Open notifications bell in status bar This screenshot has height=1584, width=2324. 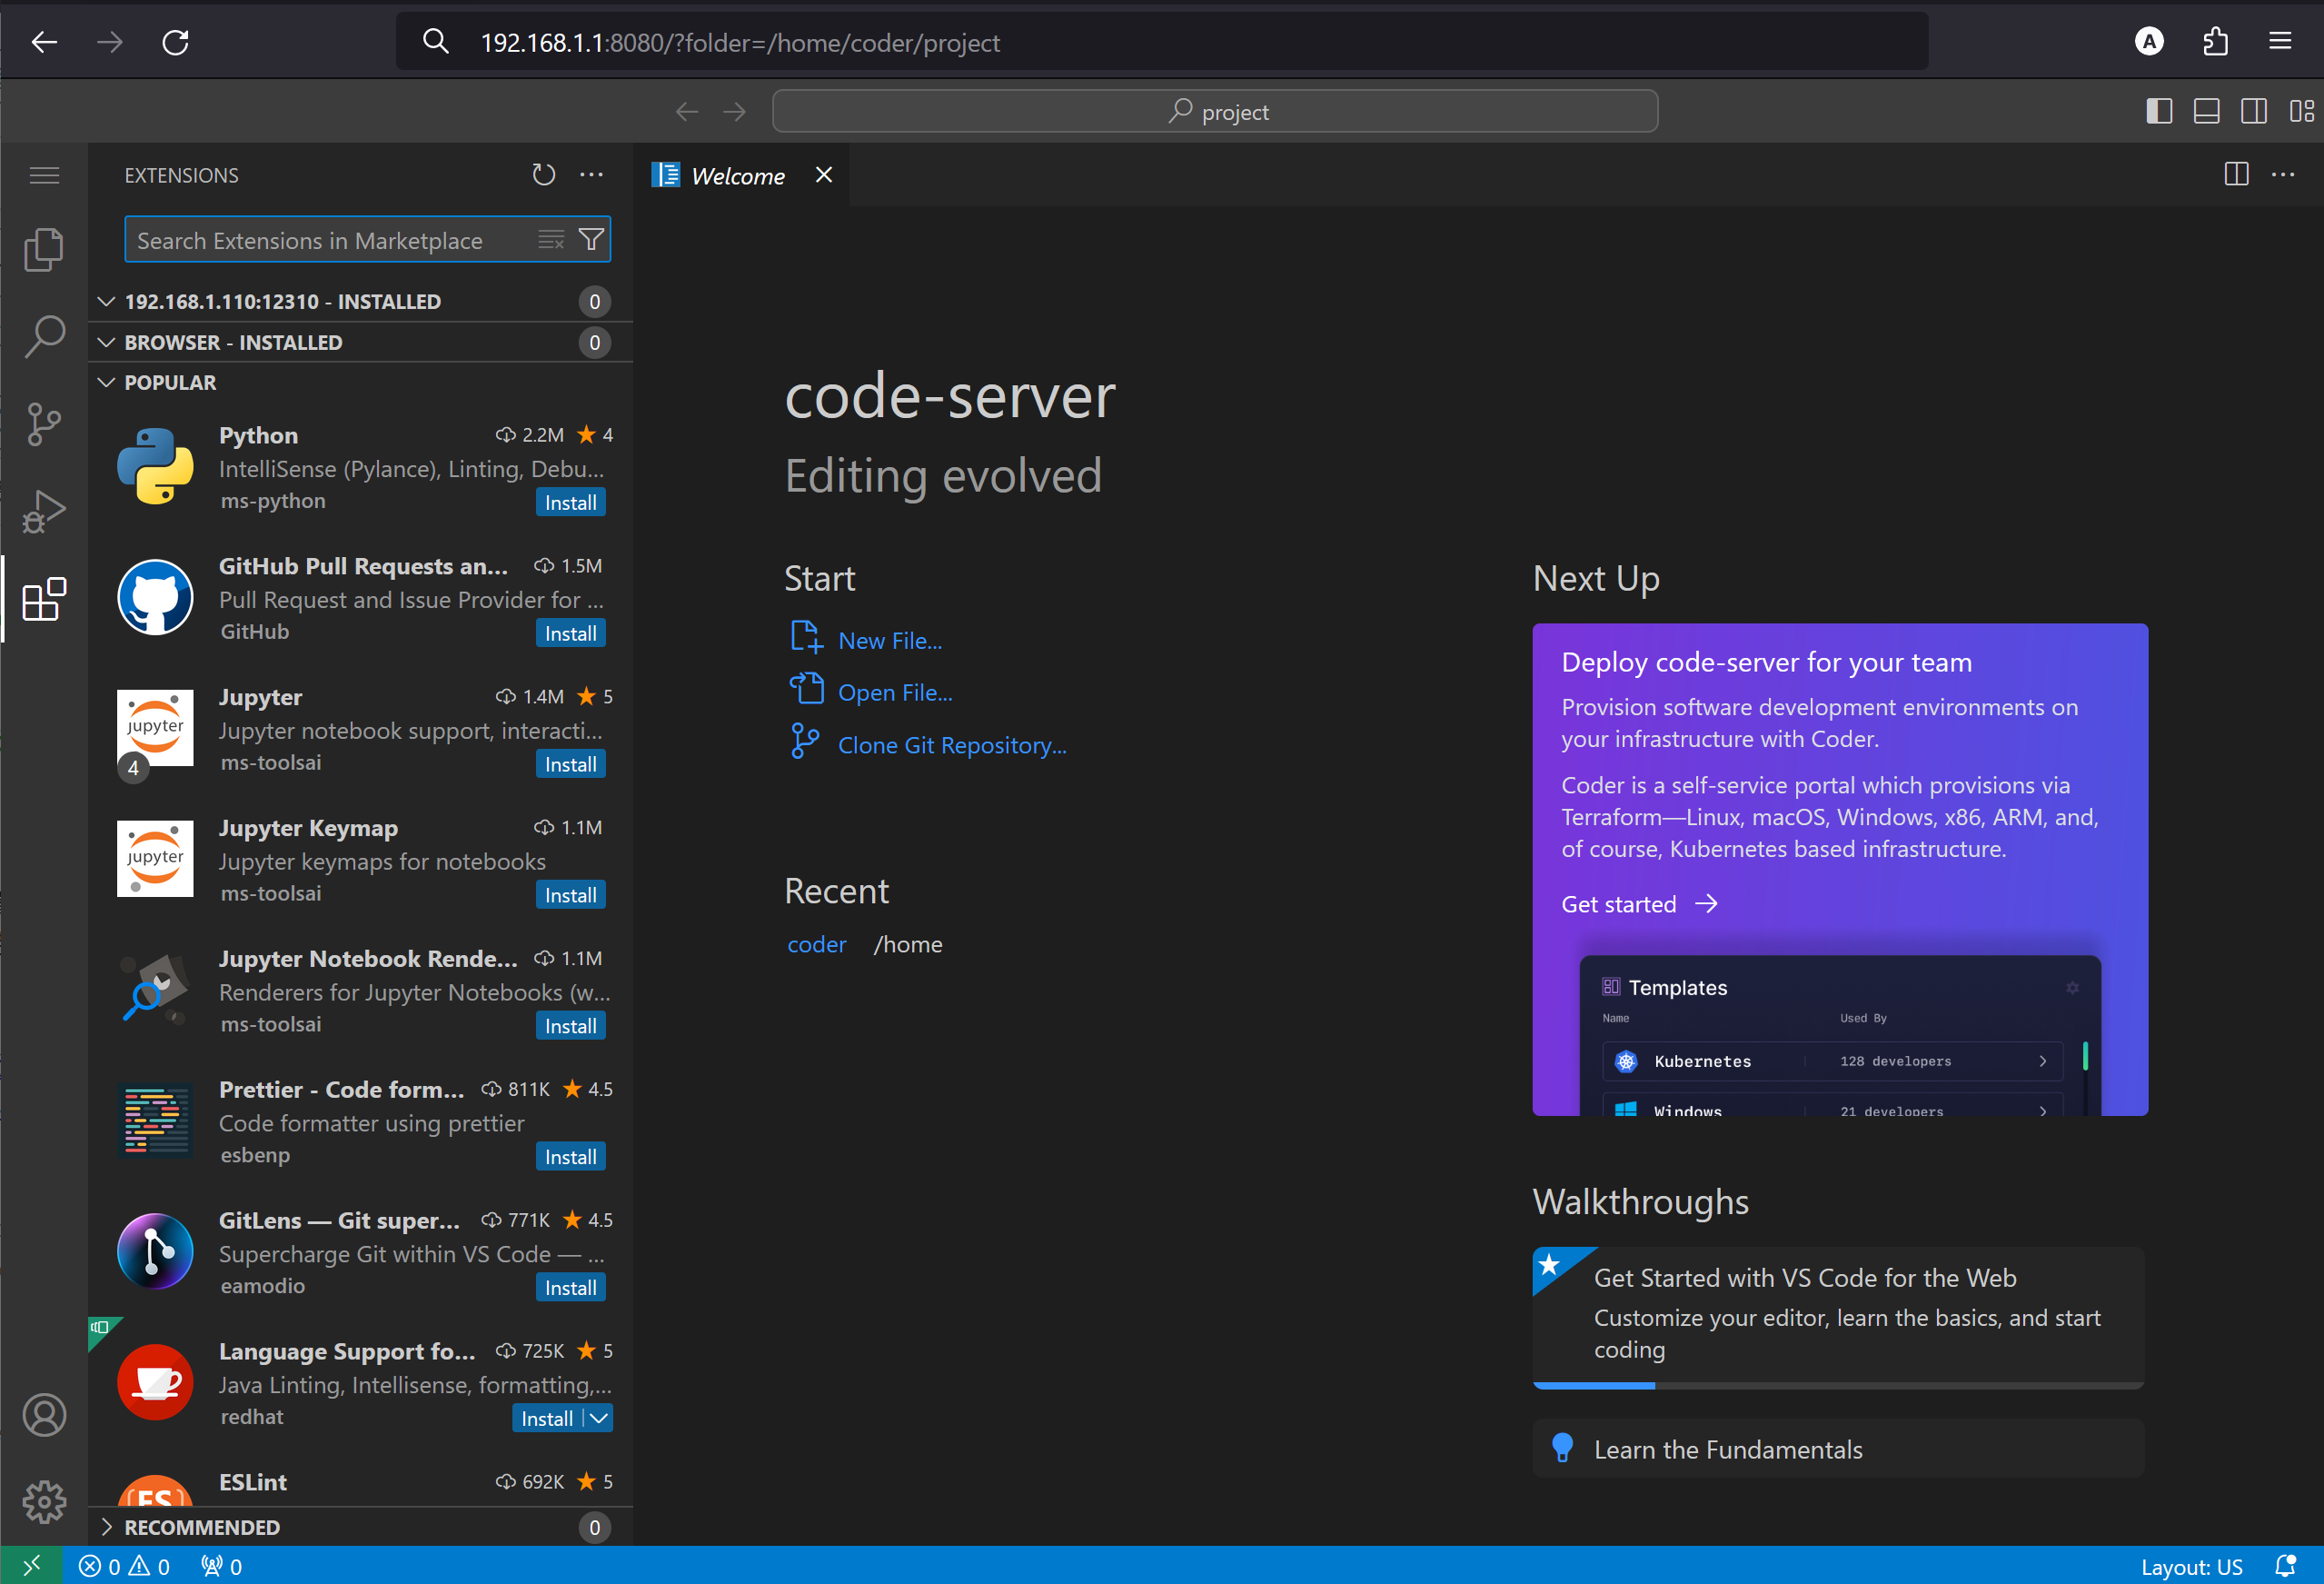click(x=2285, y=1566)
